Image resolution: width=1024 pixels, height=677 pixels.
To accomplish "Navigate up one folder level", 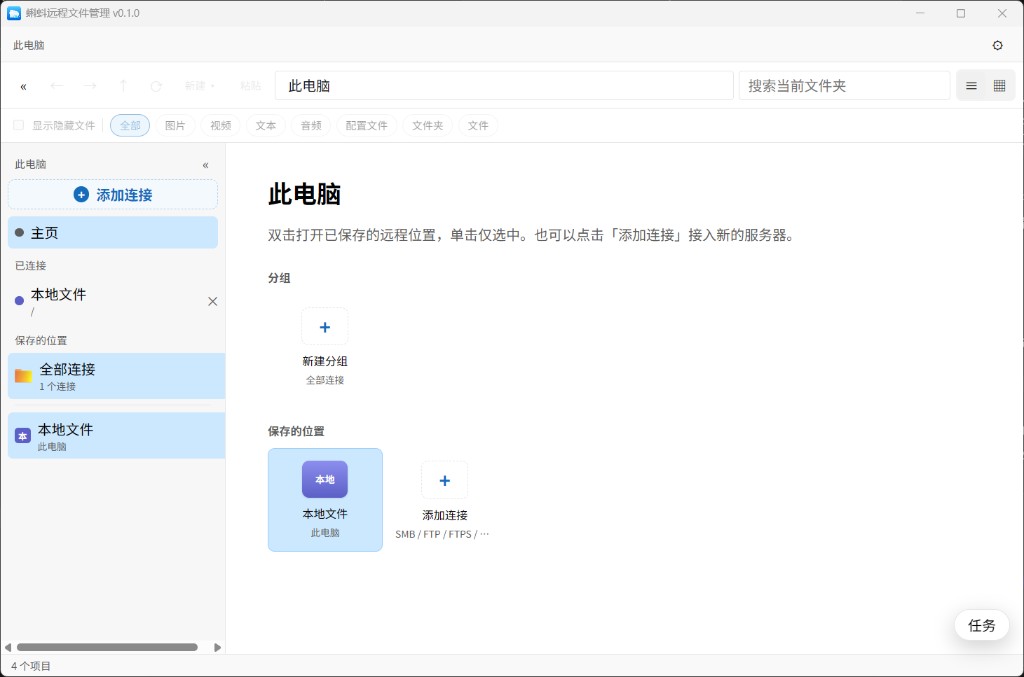I will tap(123, 86).
